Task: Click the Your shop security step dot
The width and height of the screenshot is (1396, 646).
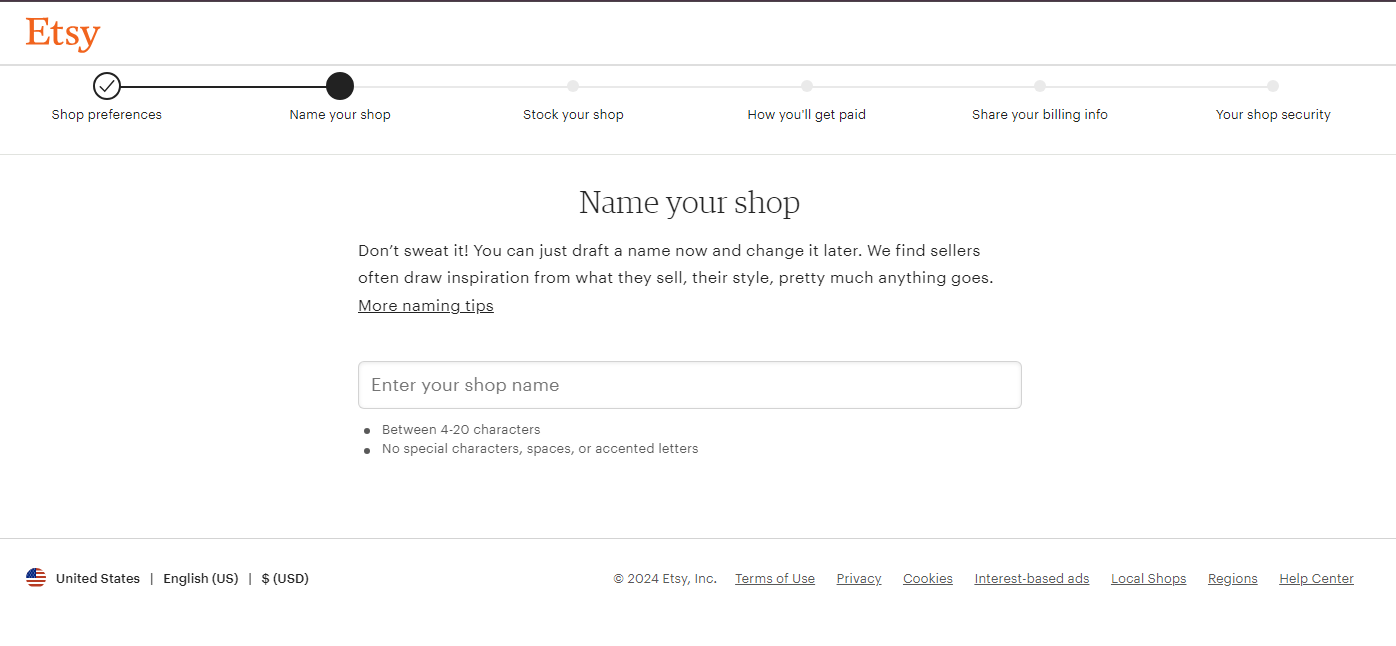Action: [1273, 86]
